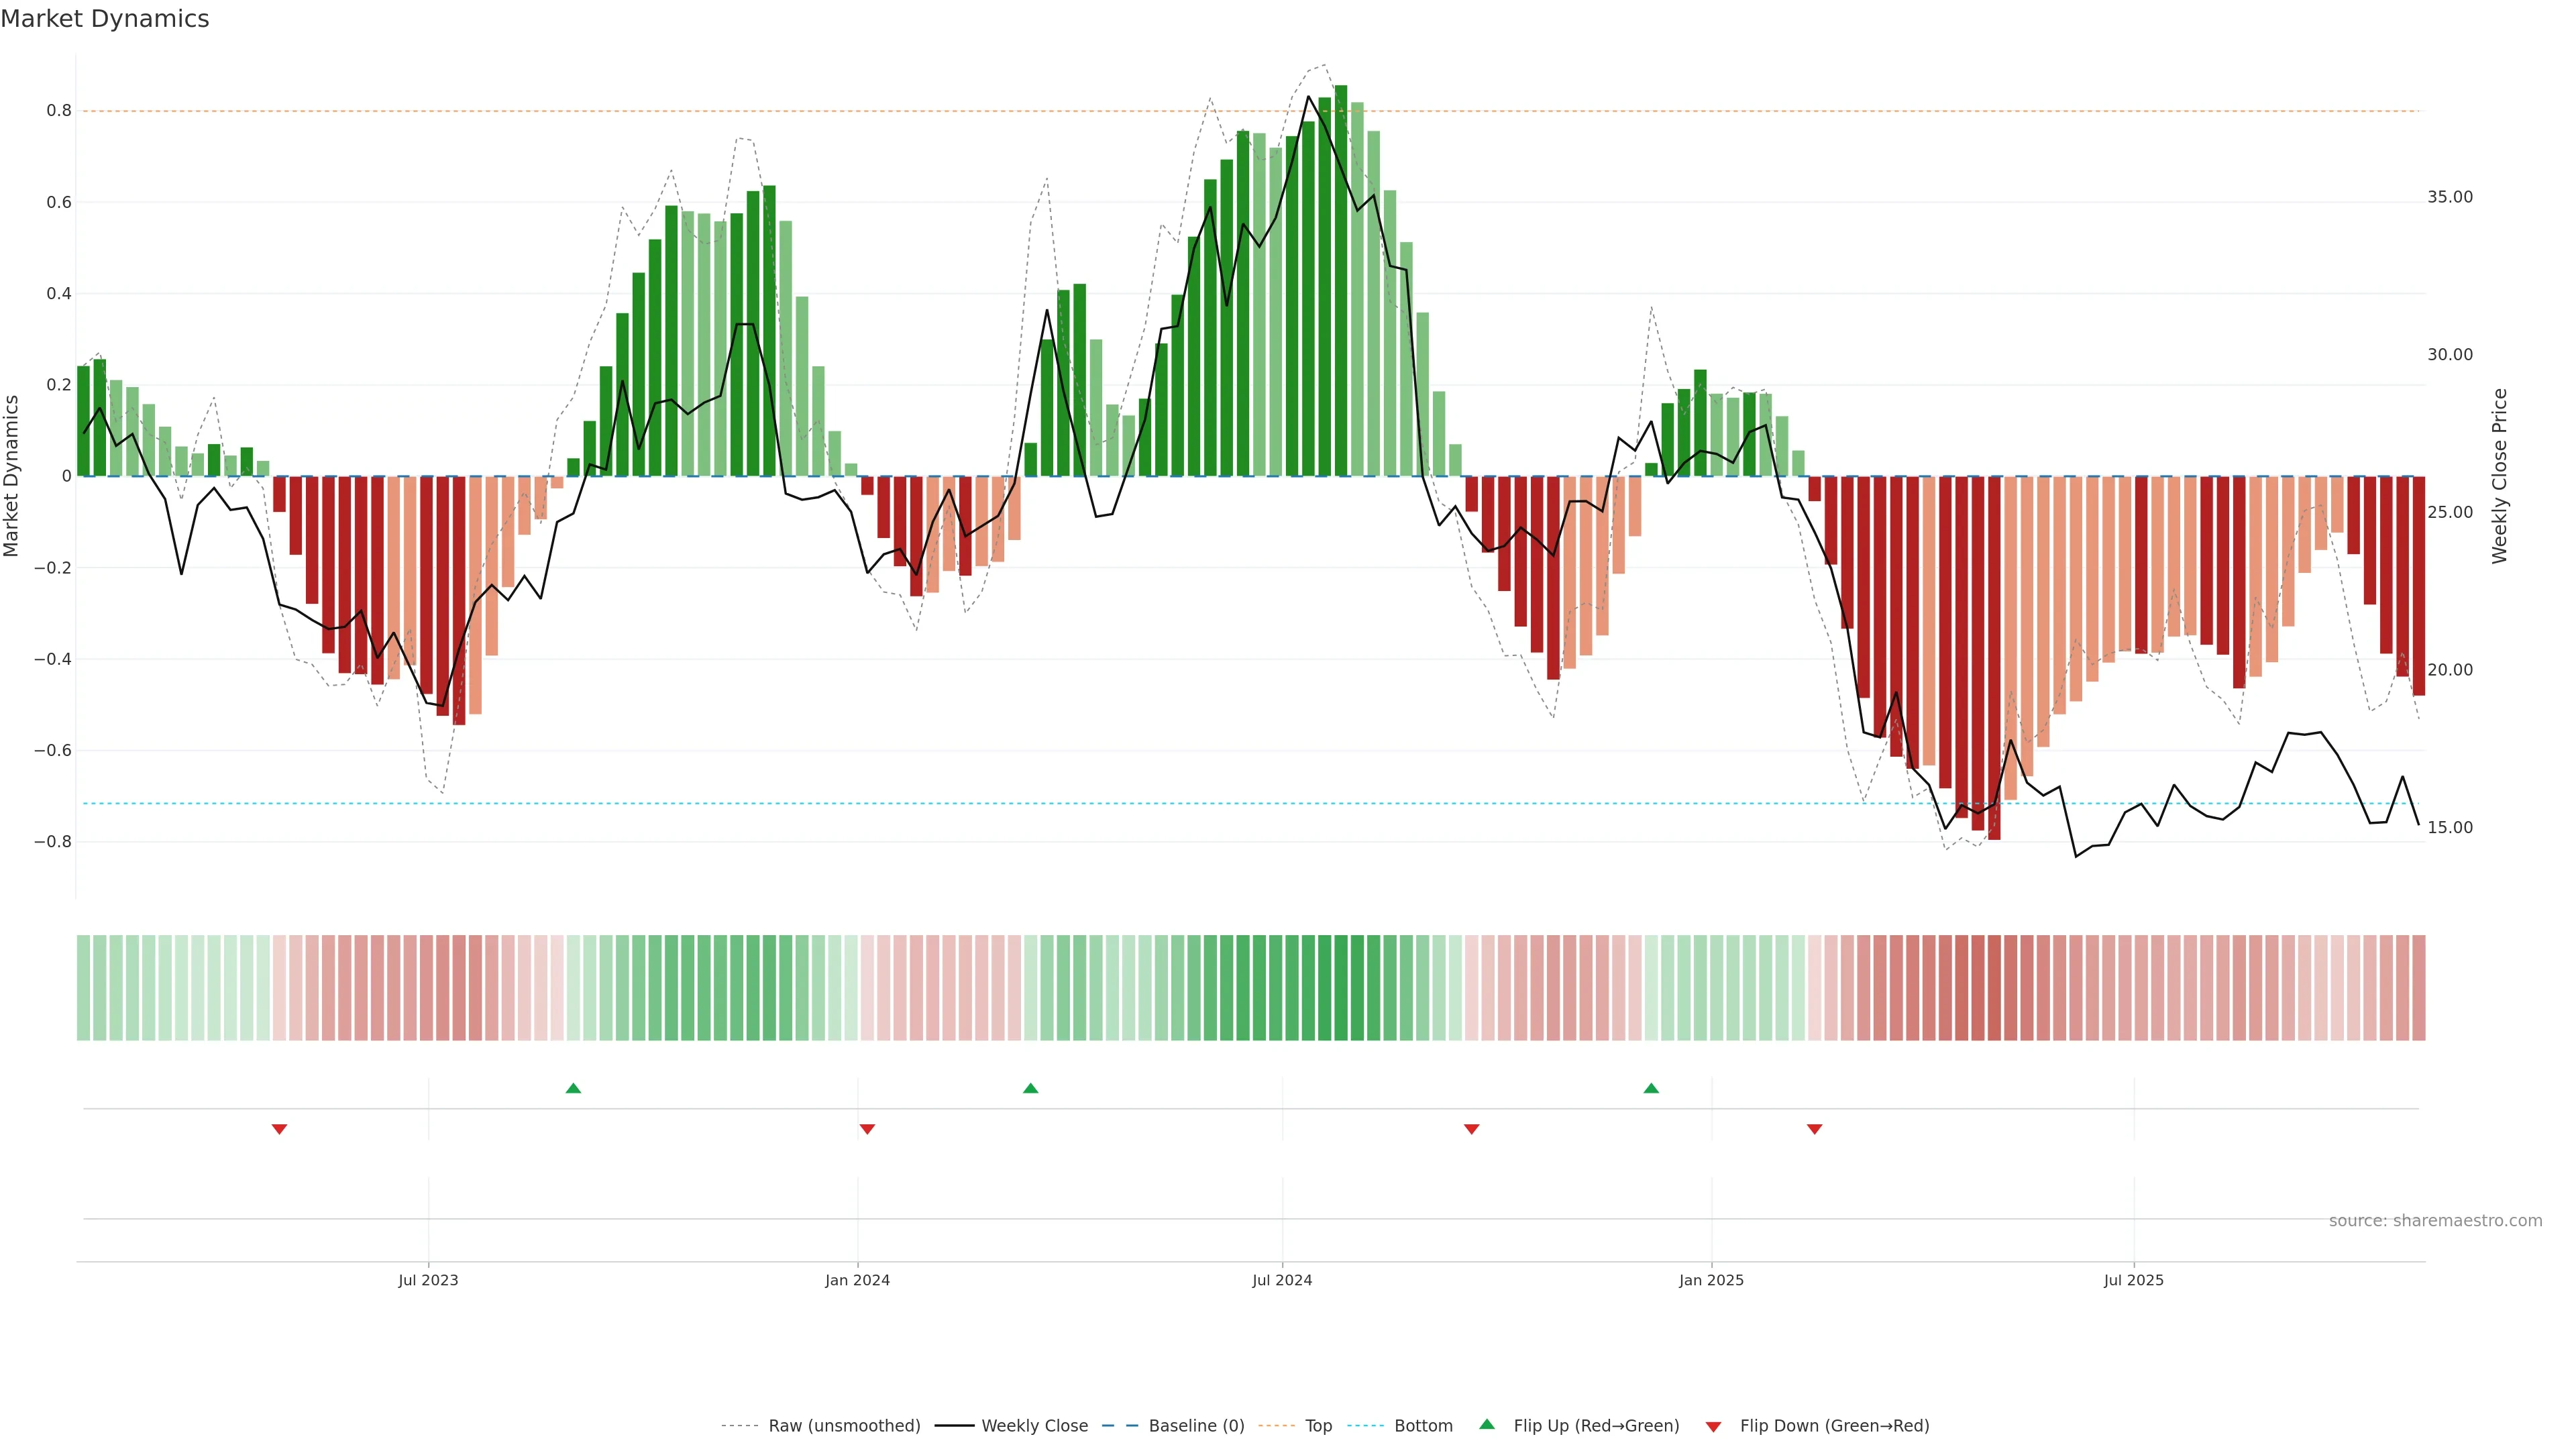
Task: Click the green flip-up marker before Jan 2025
Action: pyautogui.click(x=1651, y=1088)
